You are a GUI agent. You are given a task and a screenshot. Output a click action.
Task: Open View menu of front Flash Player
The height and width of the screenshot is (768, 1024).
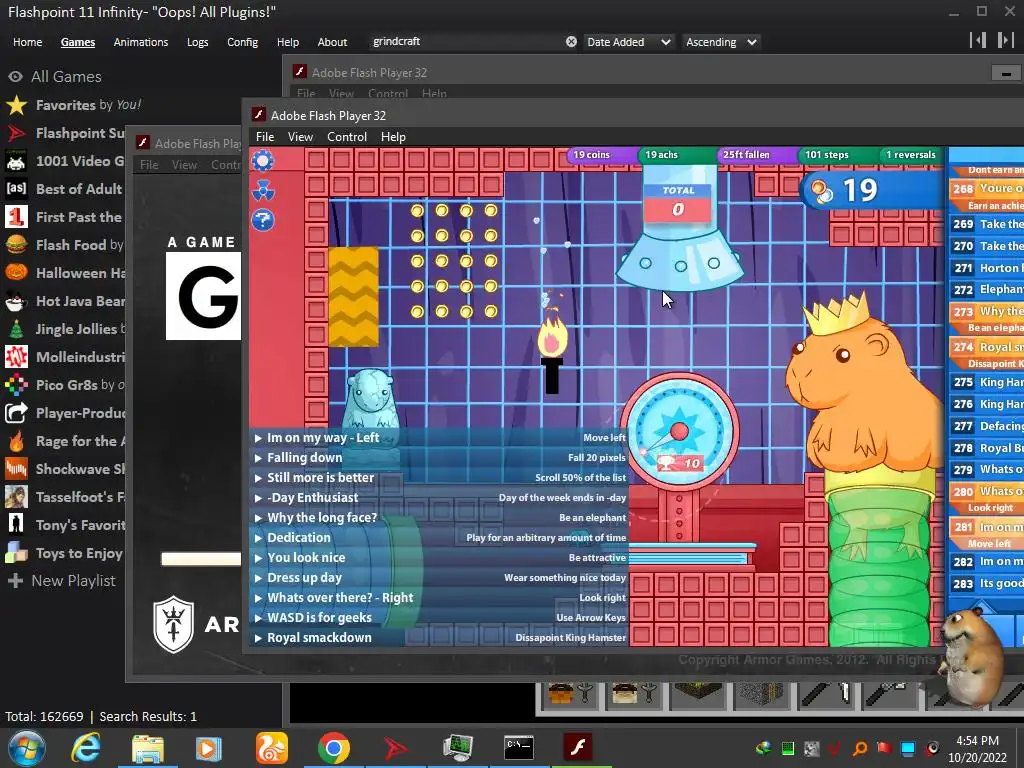pyautogui.click(x=300, y=136)
